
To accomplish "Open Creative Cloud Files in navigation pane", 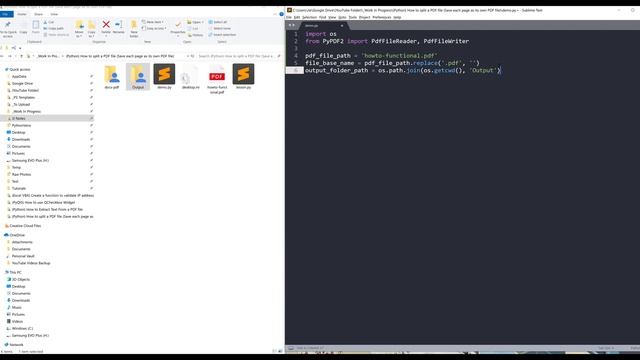I will coord(25,226).
